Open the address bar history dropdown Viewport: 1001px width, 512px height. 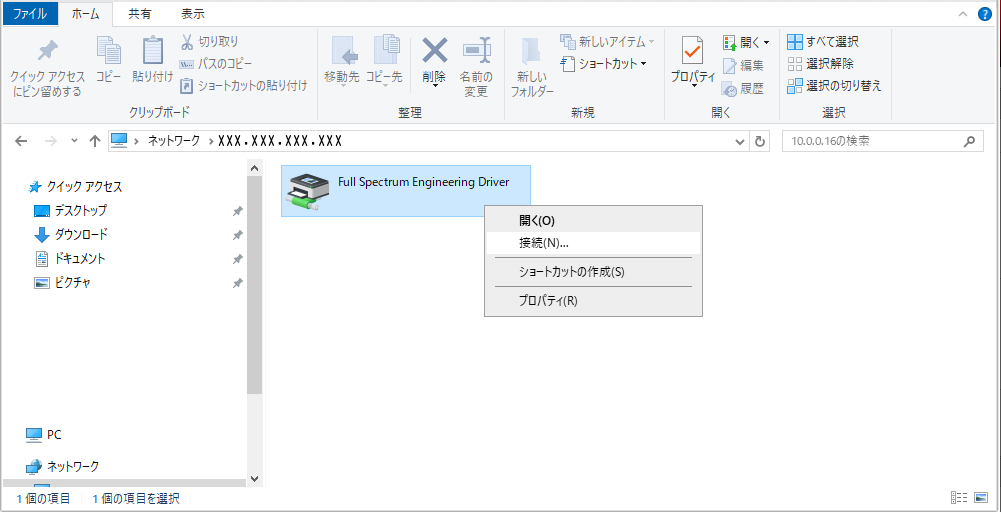[x=741, y=141]
